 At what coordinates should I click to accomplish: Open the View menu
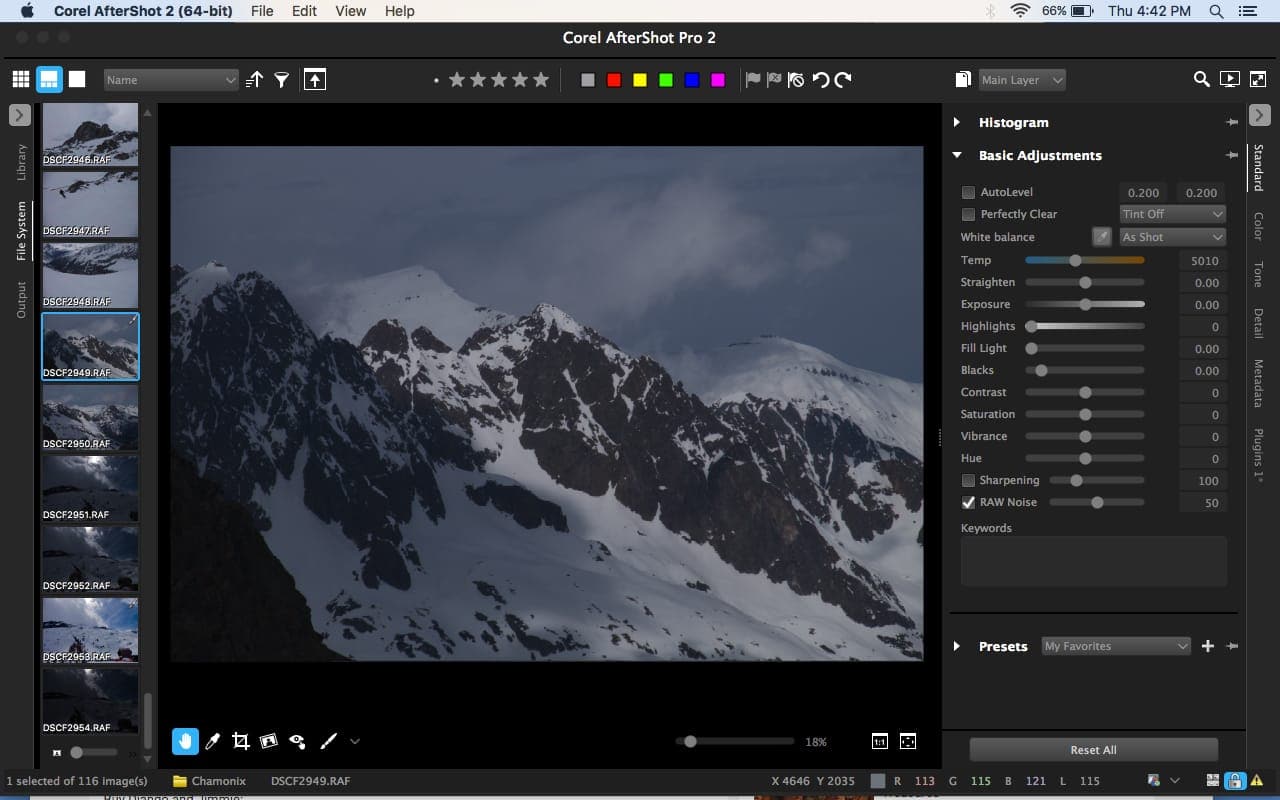pyautogui.click(x=350, y=11)
